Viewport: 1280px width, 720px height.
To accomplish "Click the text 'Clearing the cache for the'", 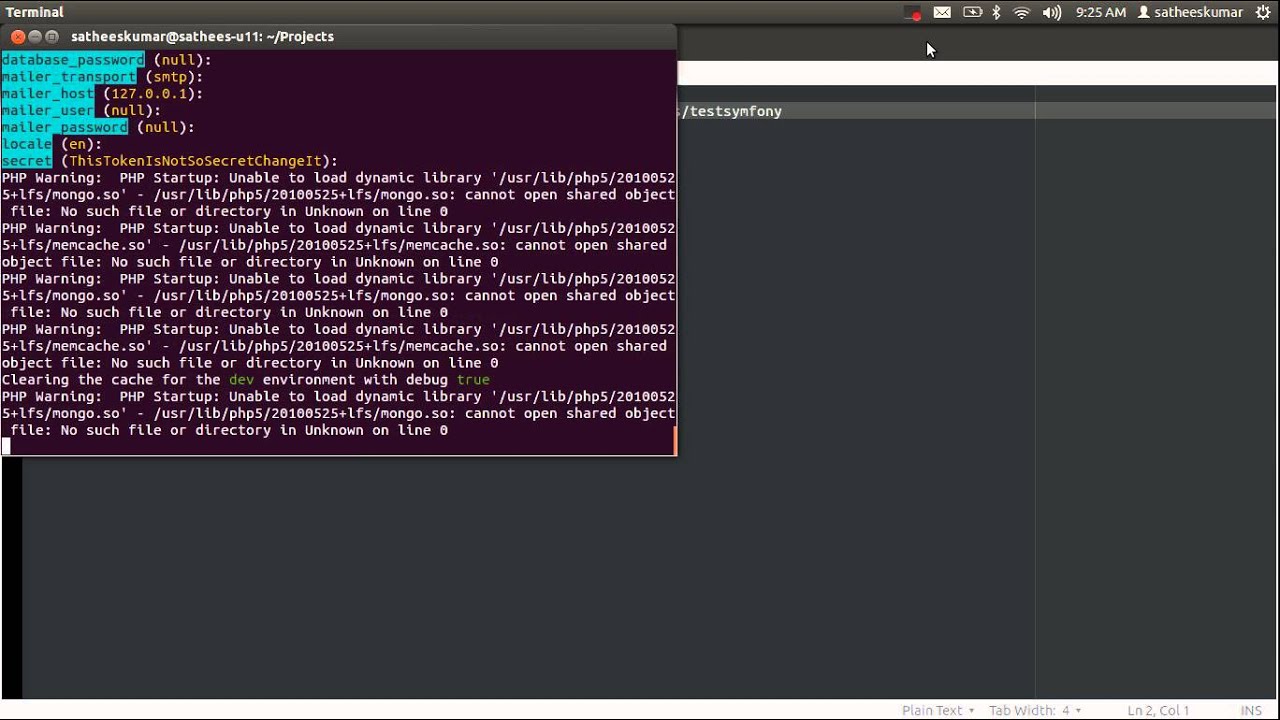I will click(111, 380).
